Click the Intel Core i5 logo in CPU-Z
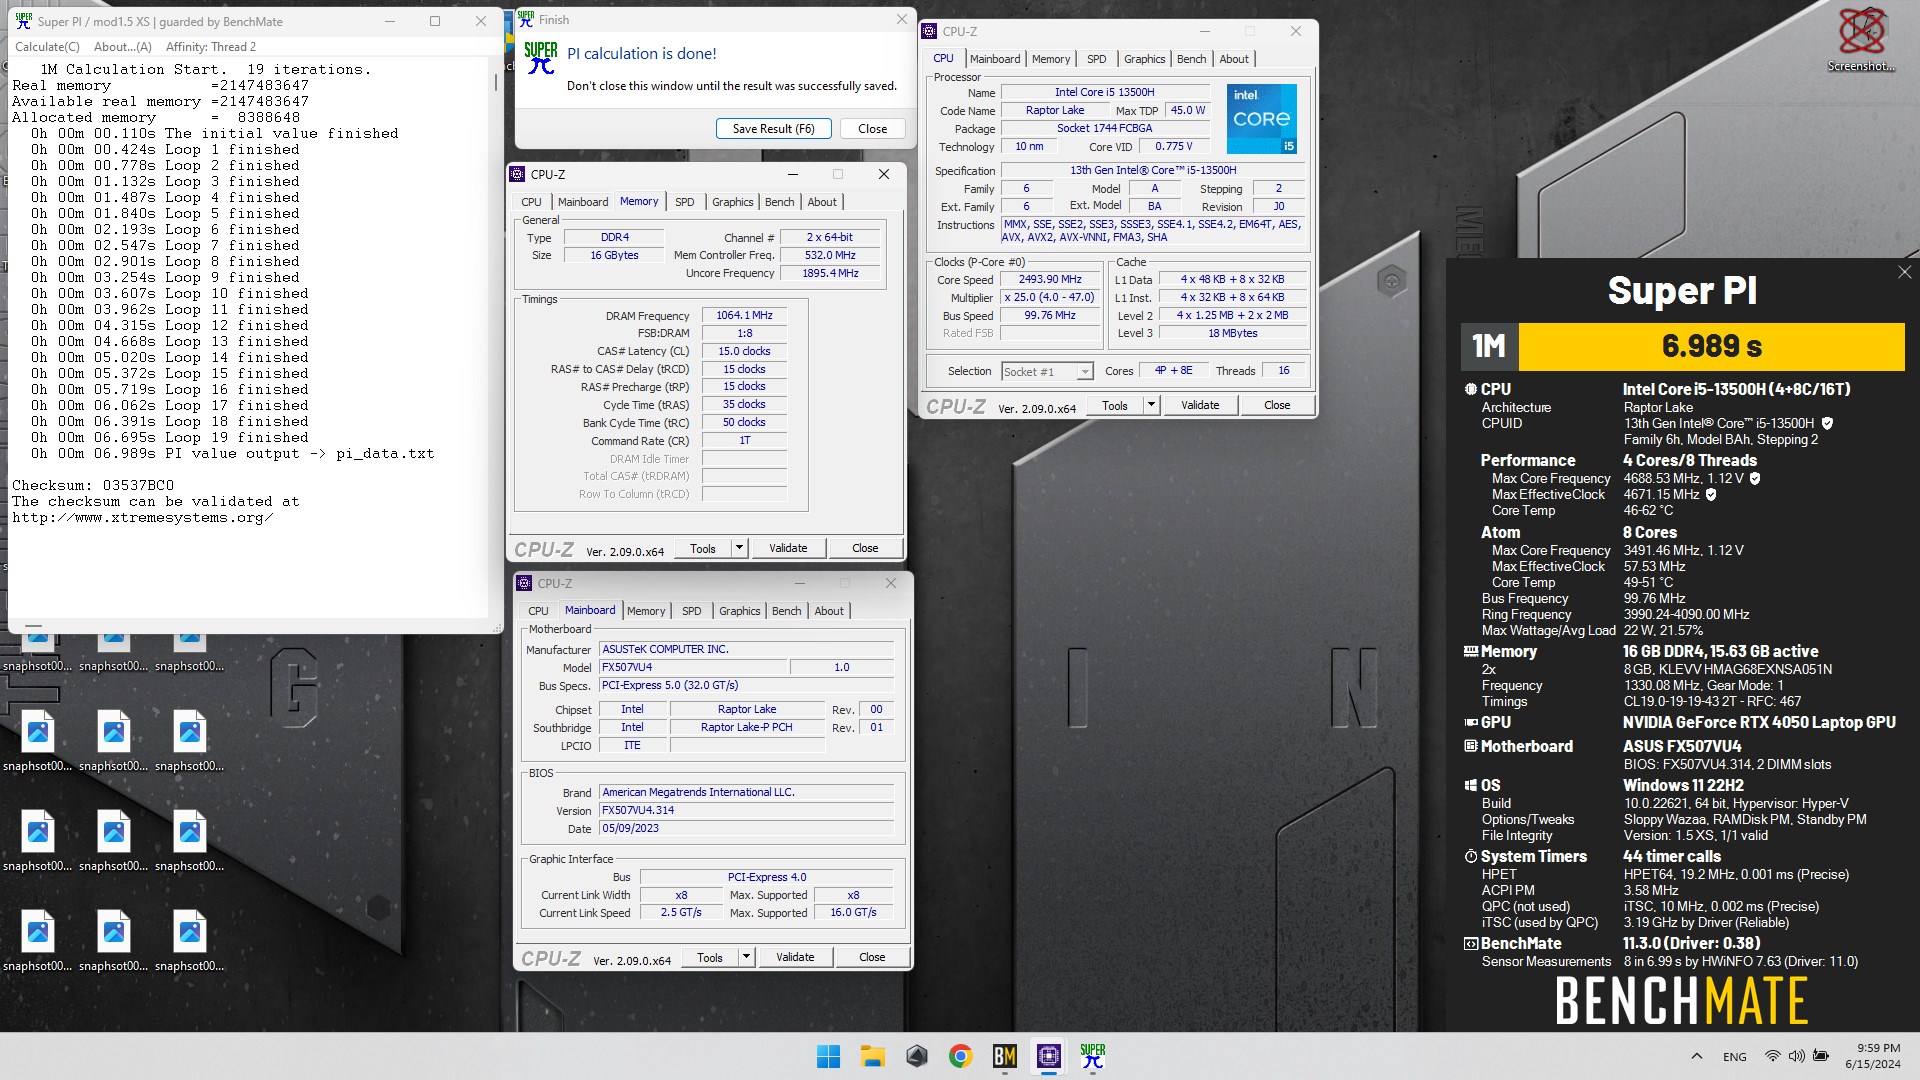 (x=1261, y=118)
